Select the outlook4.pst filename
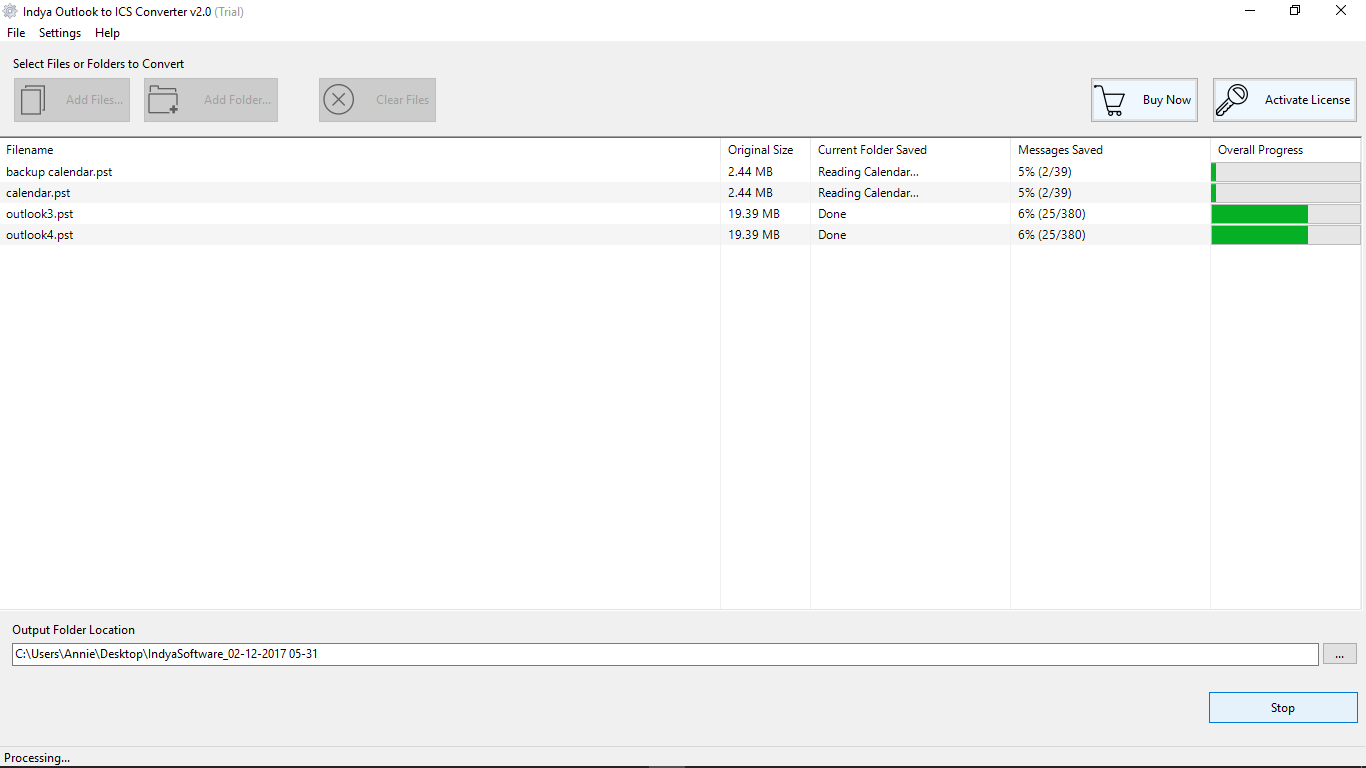This screenshot has width=1366, height=768. (40, 235)
